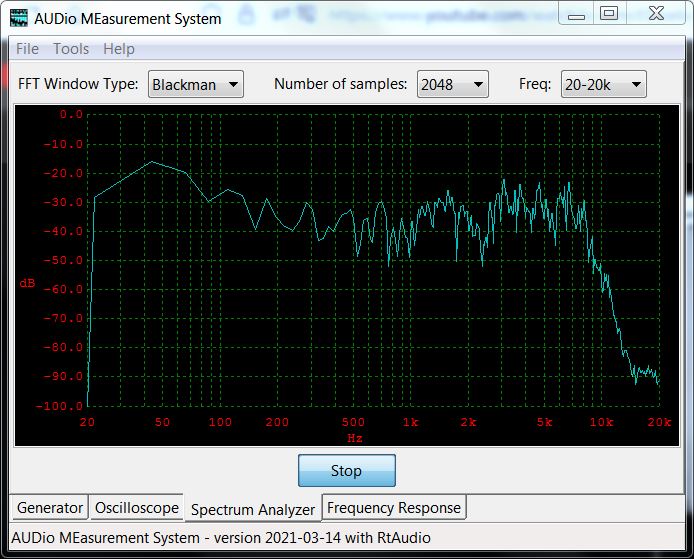The width and height of the screenshot is (694, 559).
Task: Click the Stop button
Action: (347, 470)
